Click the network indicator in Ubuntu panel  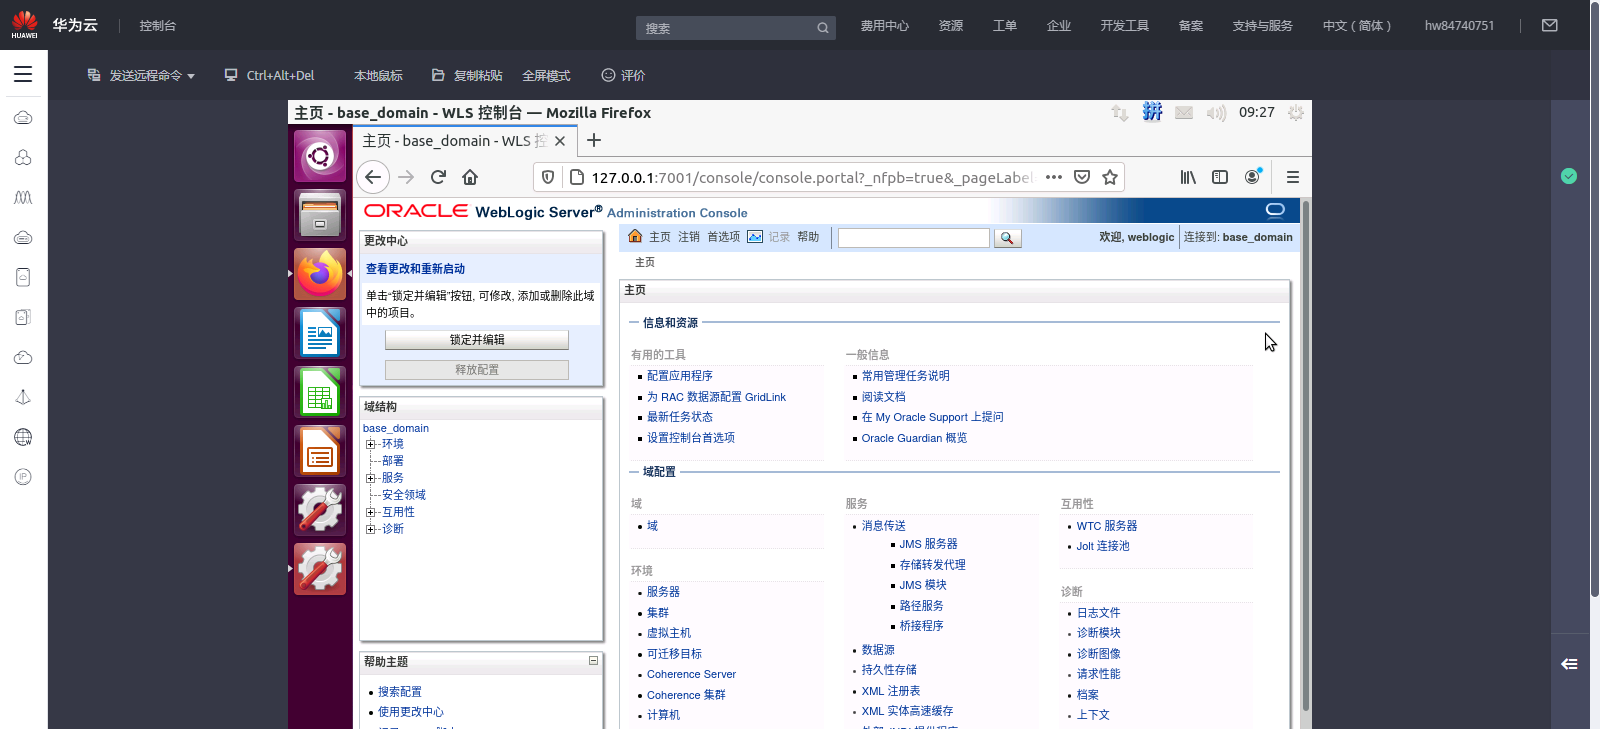point(1120,113)
